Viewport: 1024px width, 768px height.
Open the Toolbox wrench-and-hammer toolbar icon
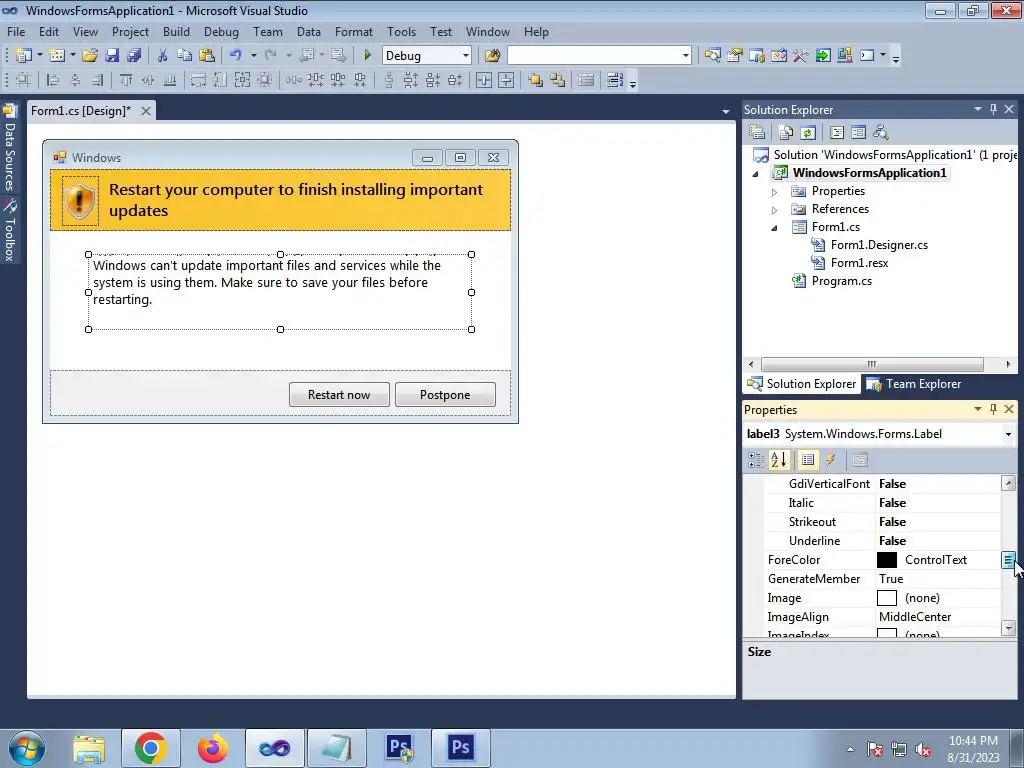click(801, 56)
